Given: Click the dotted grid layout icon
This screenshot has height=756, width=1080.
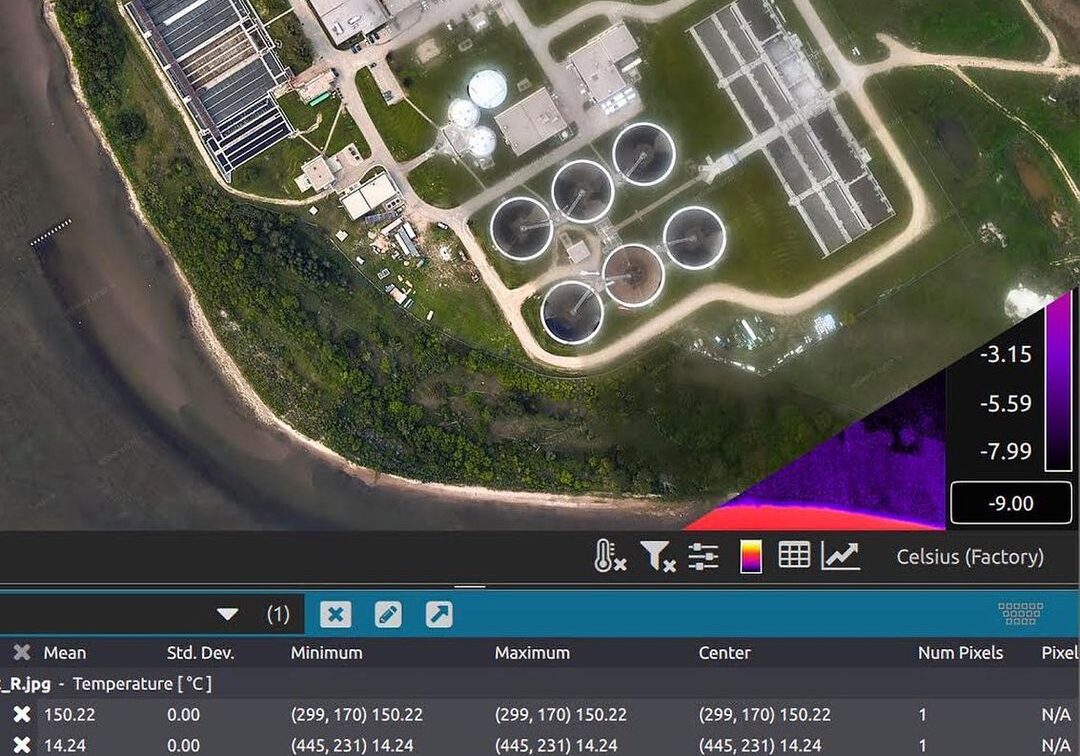Looking at the screenshot, I should click(1019, 614).
